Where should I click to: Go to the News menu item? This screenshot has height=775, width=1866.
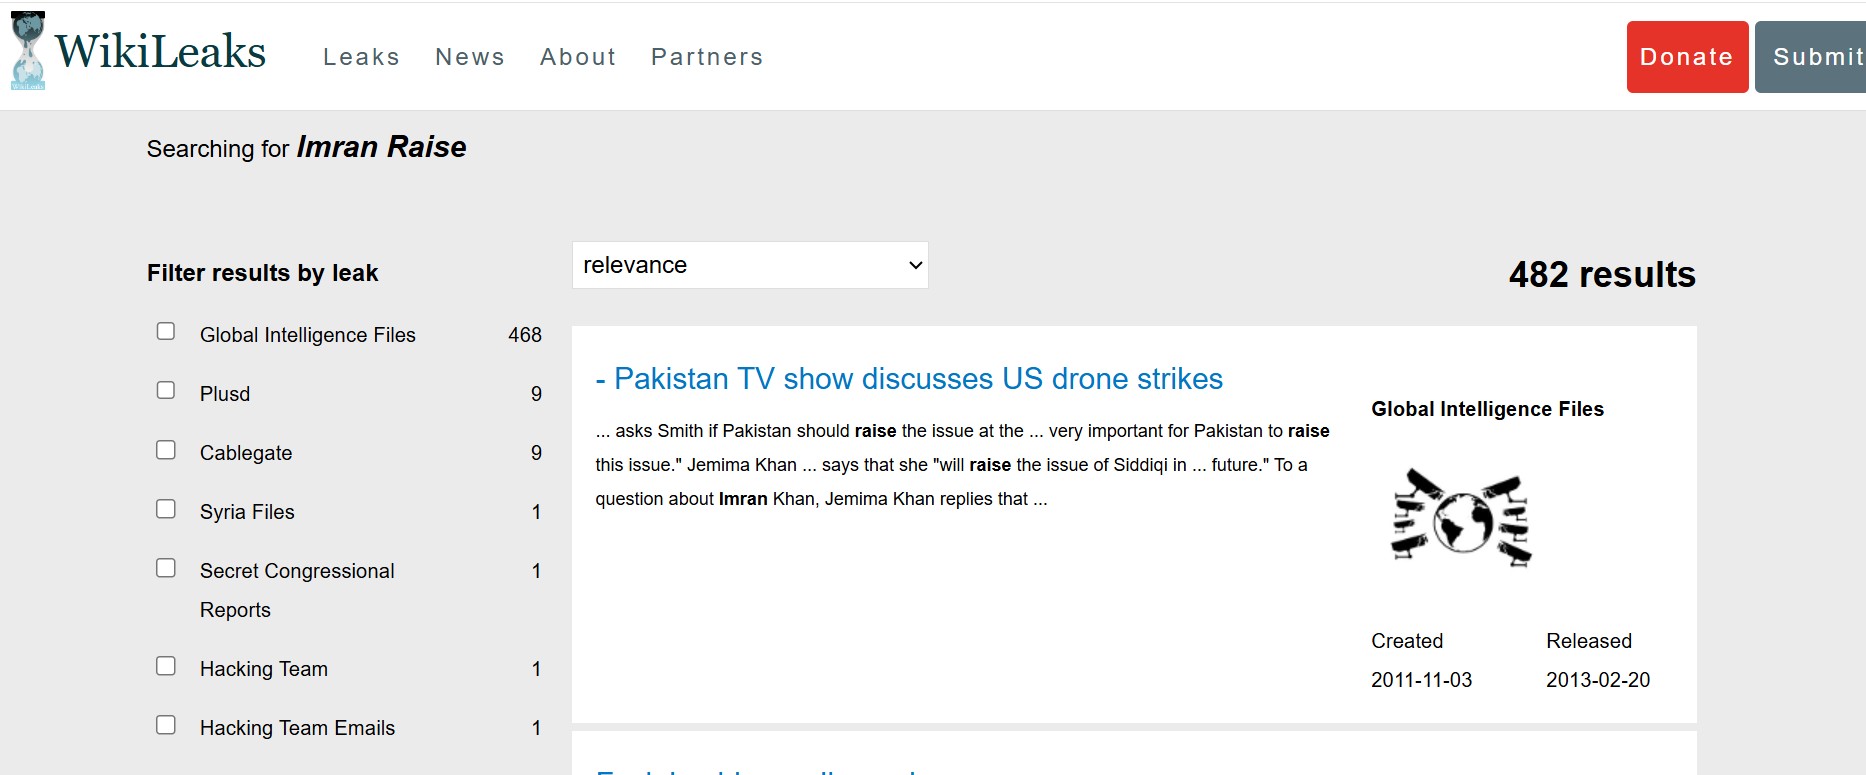pyautogui.click(x=470, y=57)
